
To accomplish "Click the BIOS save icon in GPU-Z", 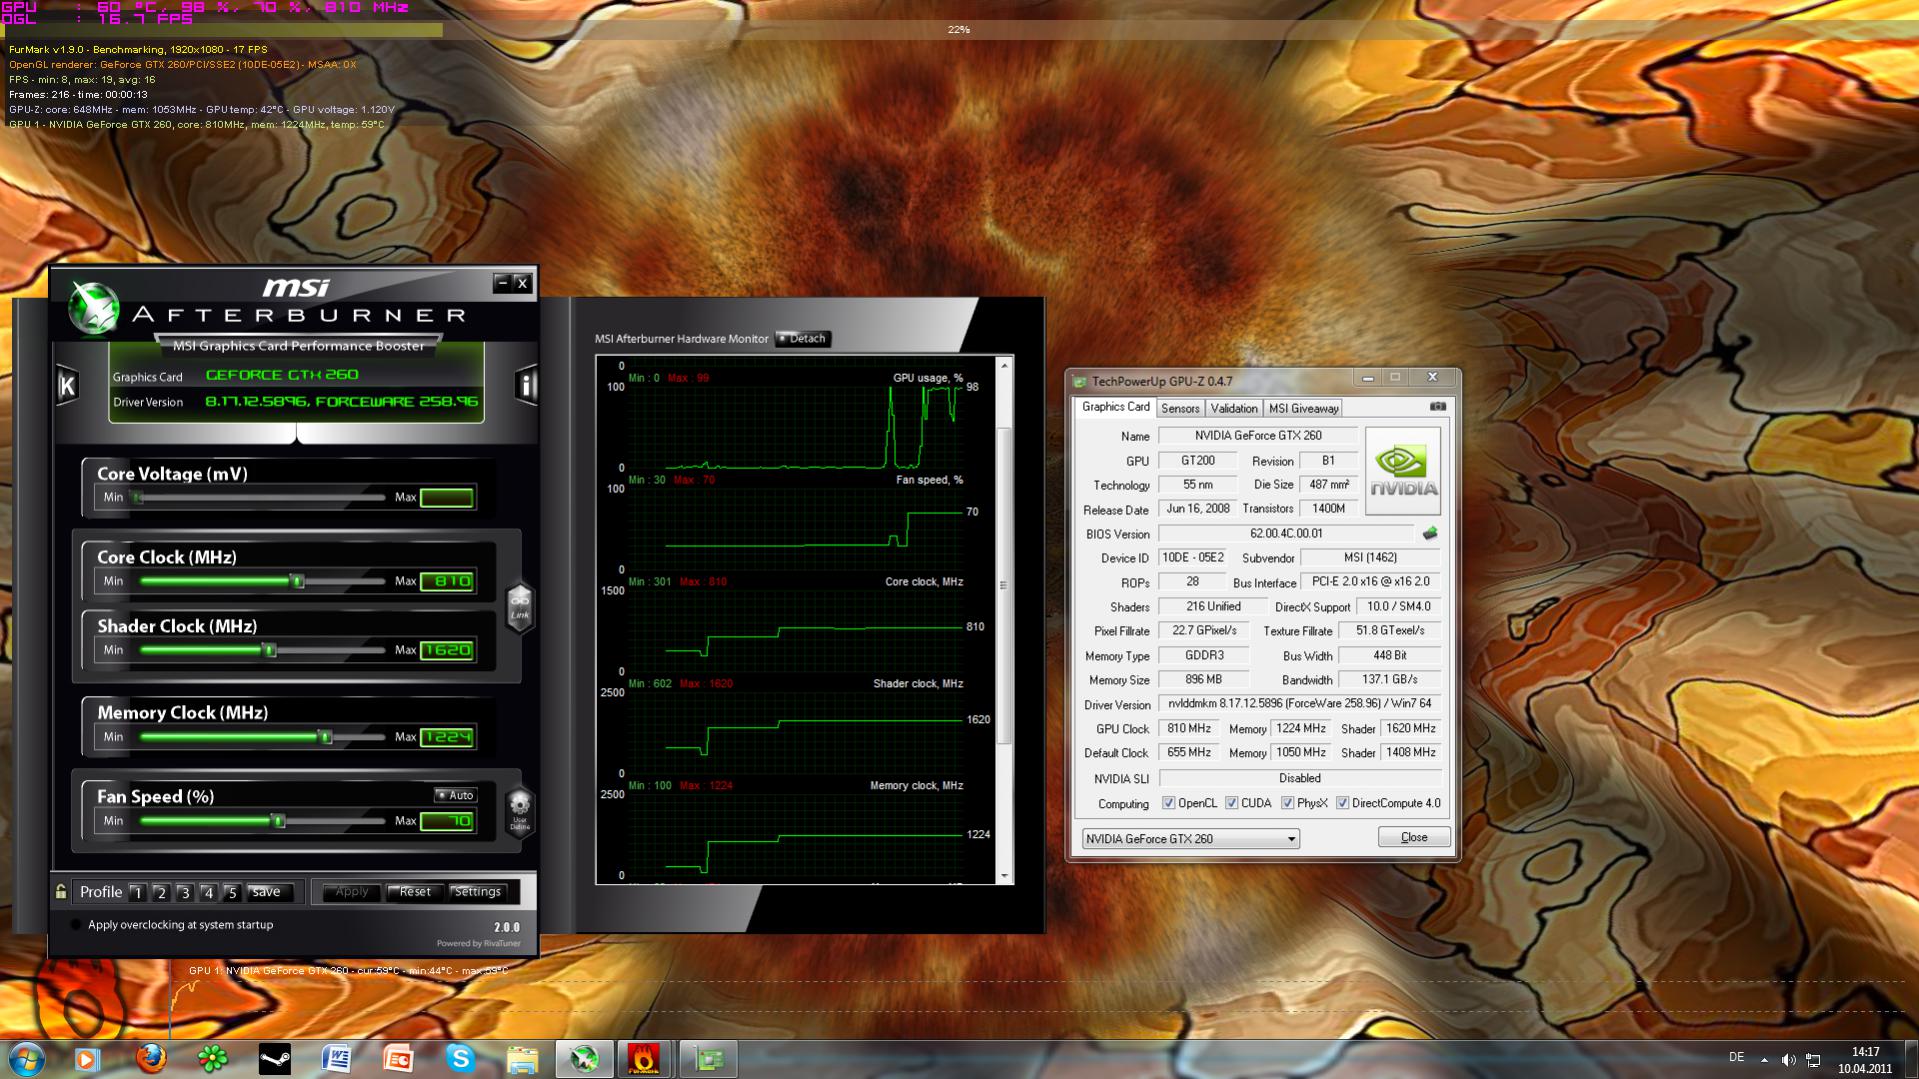I will pyautogui.click(x=1430, y=533).
